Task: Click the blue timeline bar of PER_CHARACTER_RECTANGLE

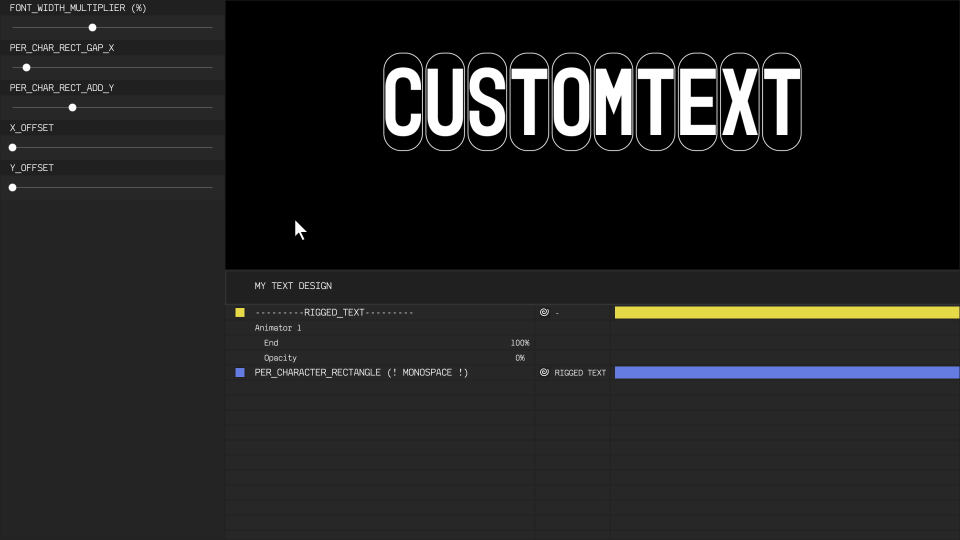Action: [x=787, y=372]
